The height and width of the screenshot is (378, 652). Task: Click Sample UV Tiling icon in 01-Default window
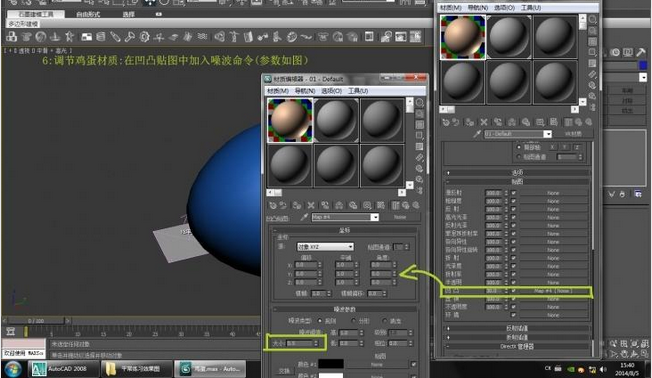(x=593, y=52)
